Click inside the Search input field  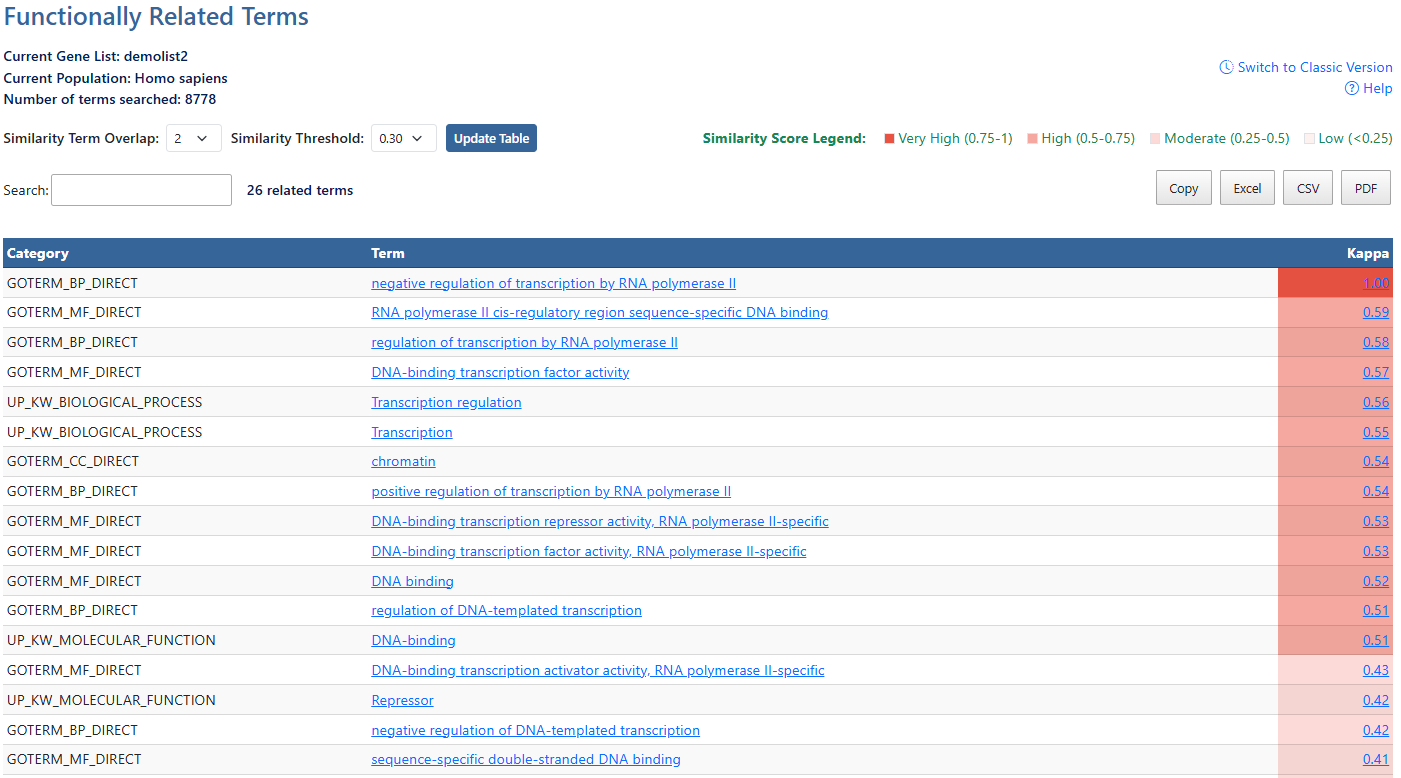(140, 189)
